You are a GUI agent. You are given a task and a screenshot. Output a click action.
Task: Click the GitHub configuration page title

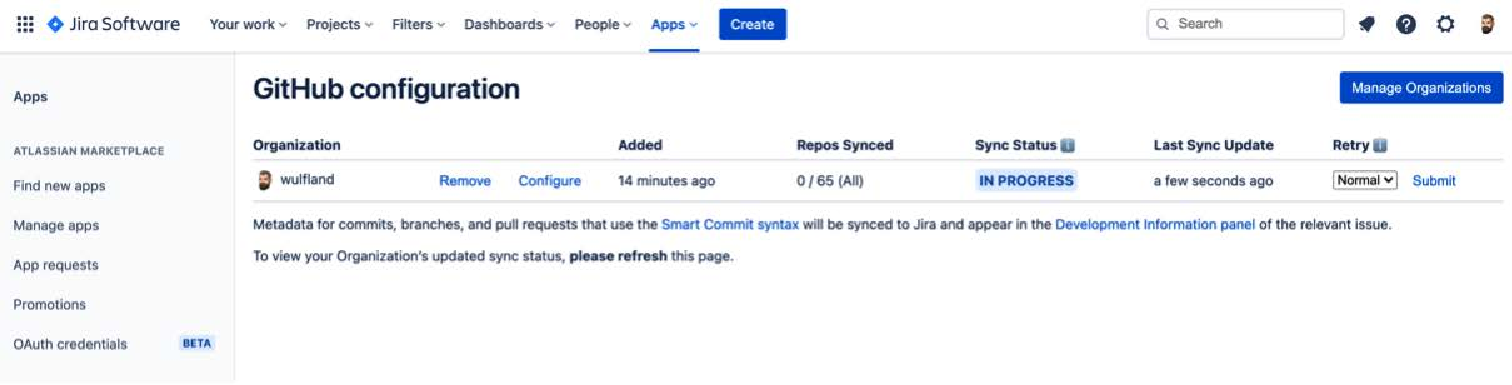point(386,89)
